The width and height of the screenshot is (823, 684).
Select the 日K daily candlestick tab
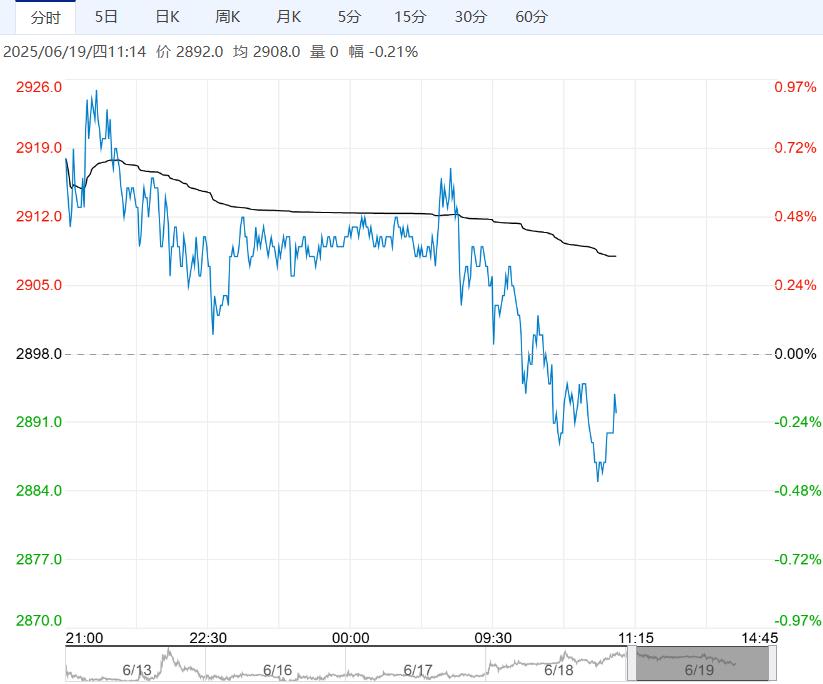[167, 17]
